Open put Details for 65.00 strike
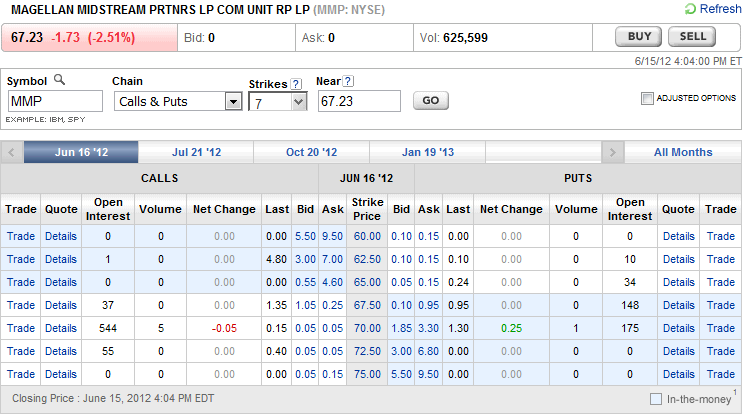The image size is (744, 417). coord(679,282)
